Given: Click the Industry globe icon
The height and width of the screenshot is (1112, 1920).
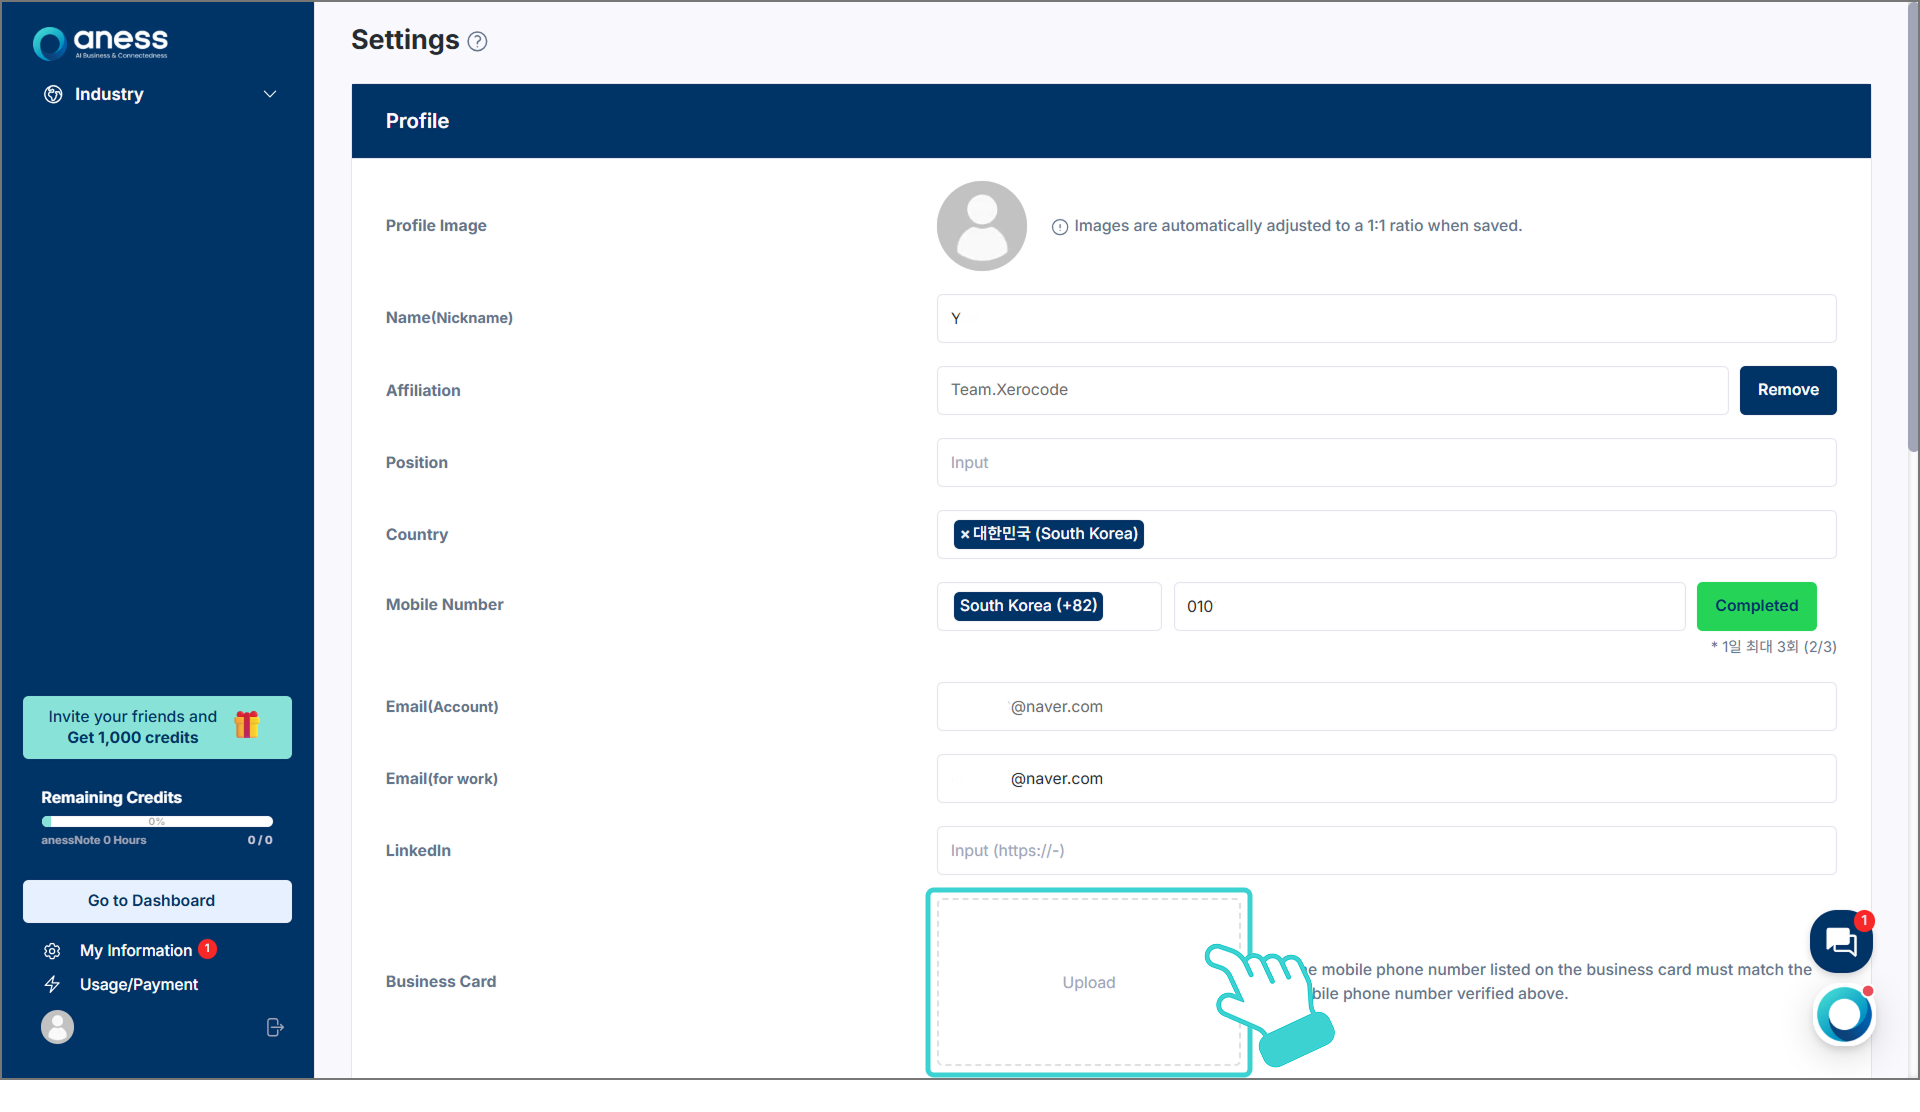Looking at the screenshot, I should (53, 94).
